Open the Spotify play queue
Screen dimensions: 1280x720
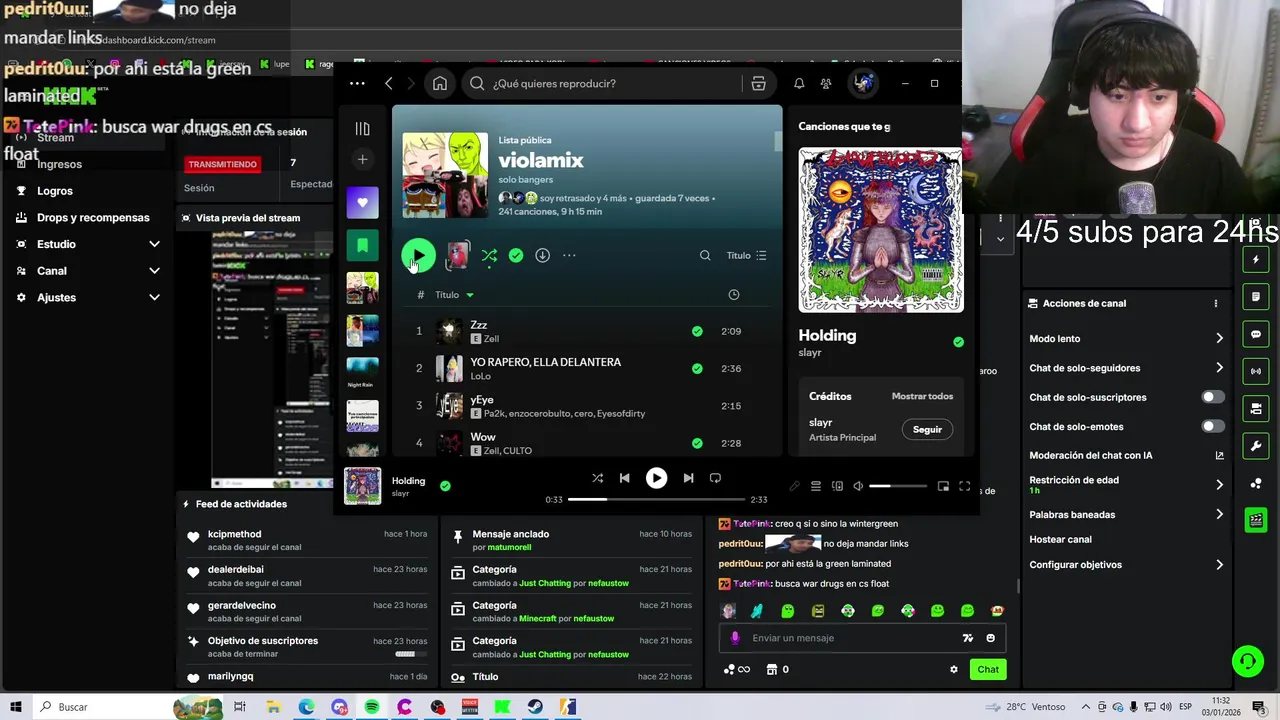pyautogui.click(x=816, y=487)
